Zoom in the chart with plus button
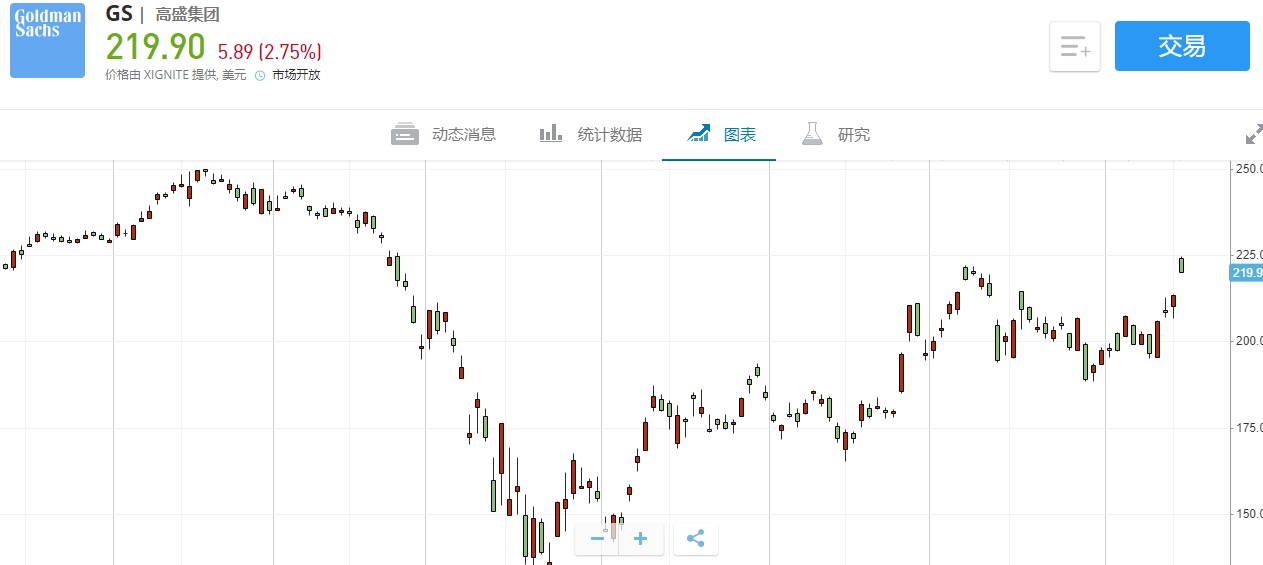 pyautogui.click(x=641, y=539)
